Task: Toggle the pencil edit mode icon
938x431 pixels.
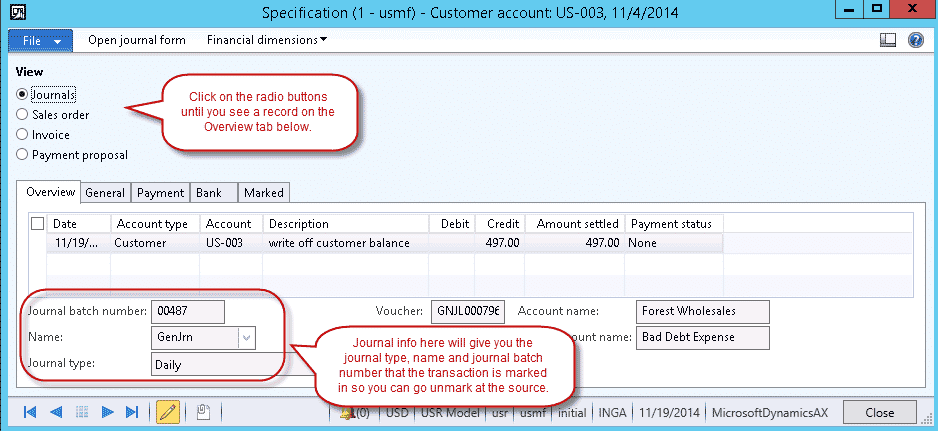Action: click(x=168, y=412)
